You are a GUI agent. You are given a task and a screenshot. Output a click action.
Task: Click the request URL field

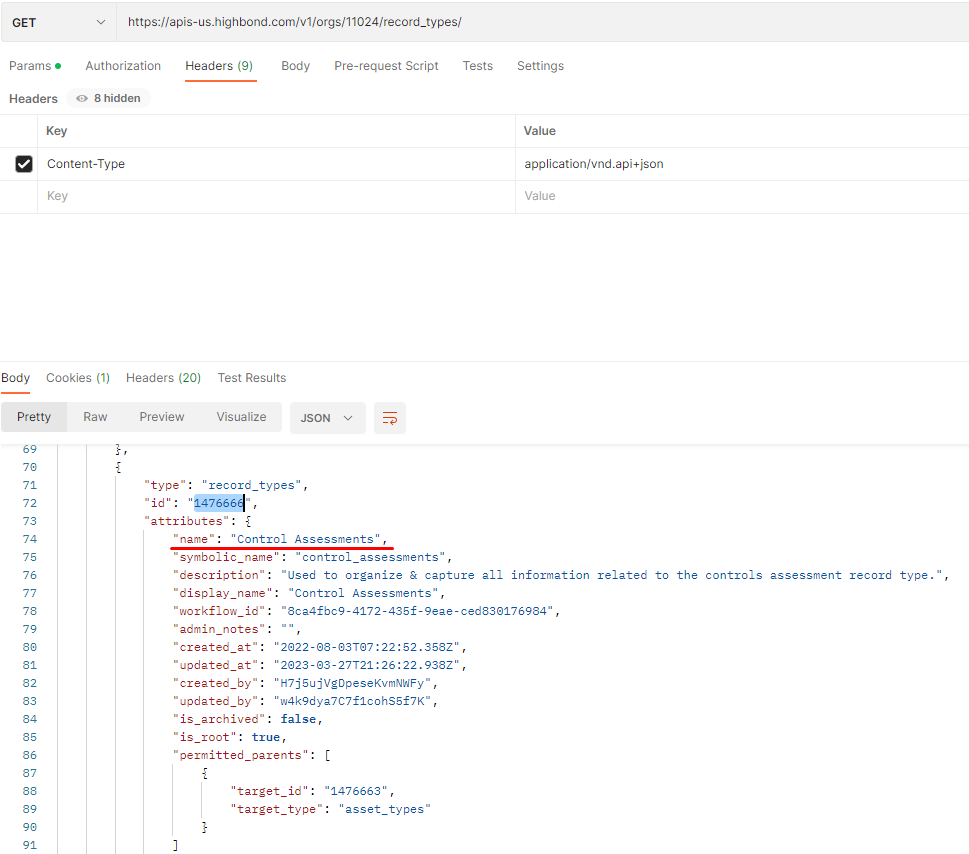coord(540,22)
